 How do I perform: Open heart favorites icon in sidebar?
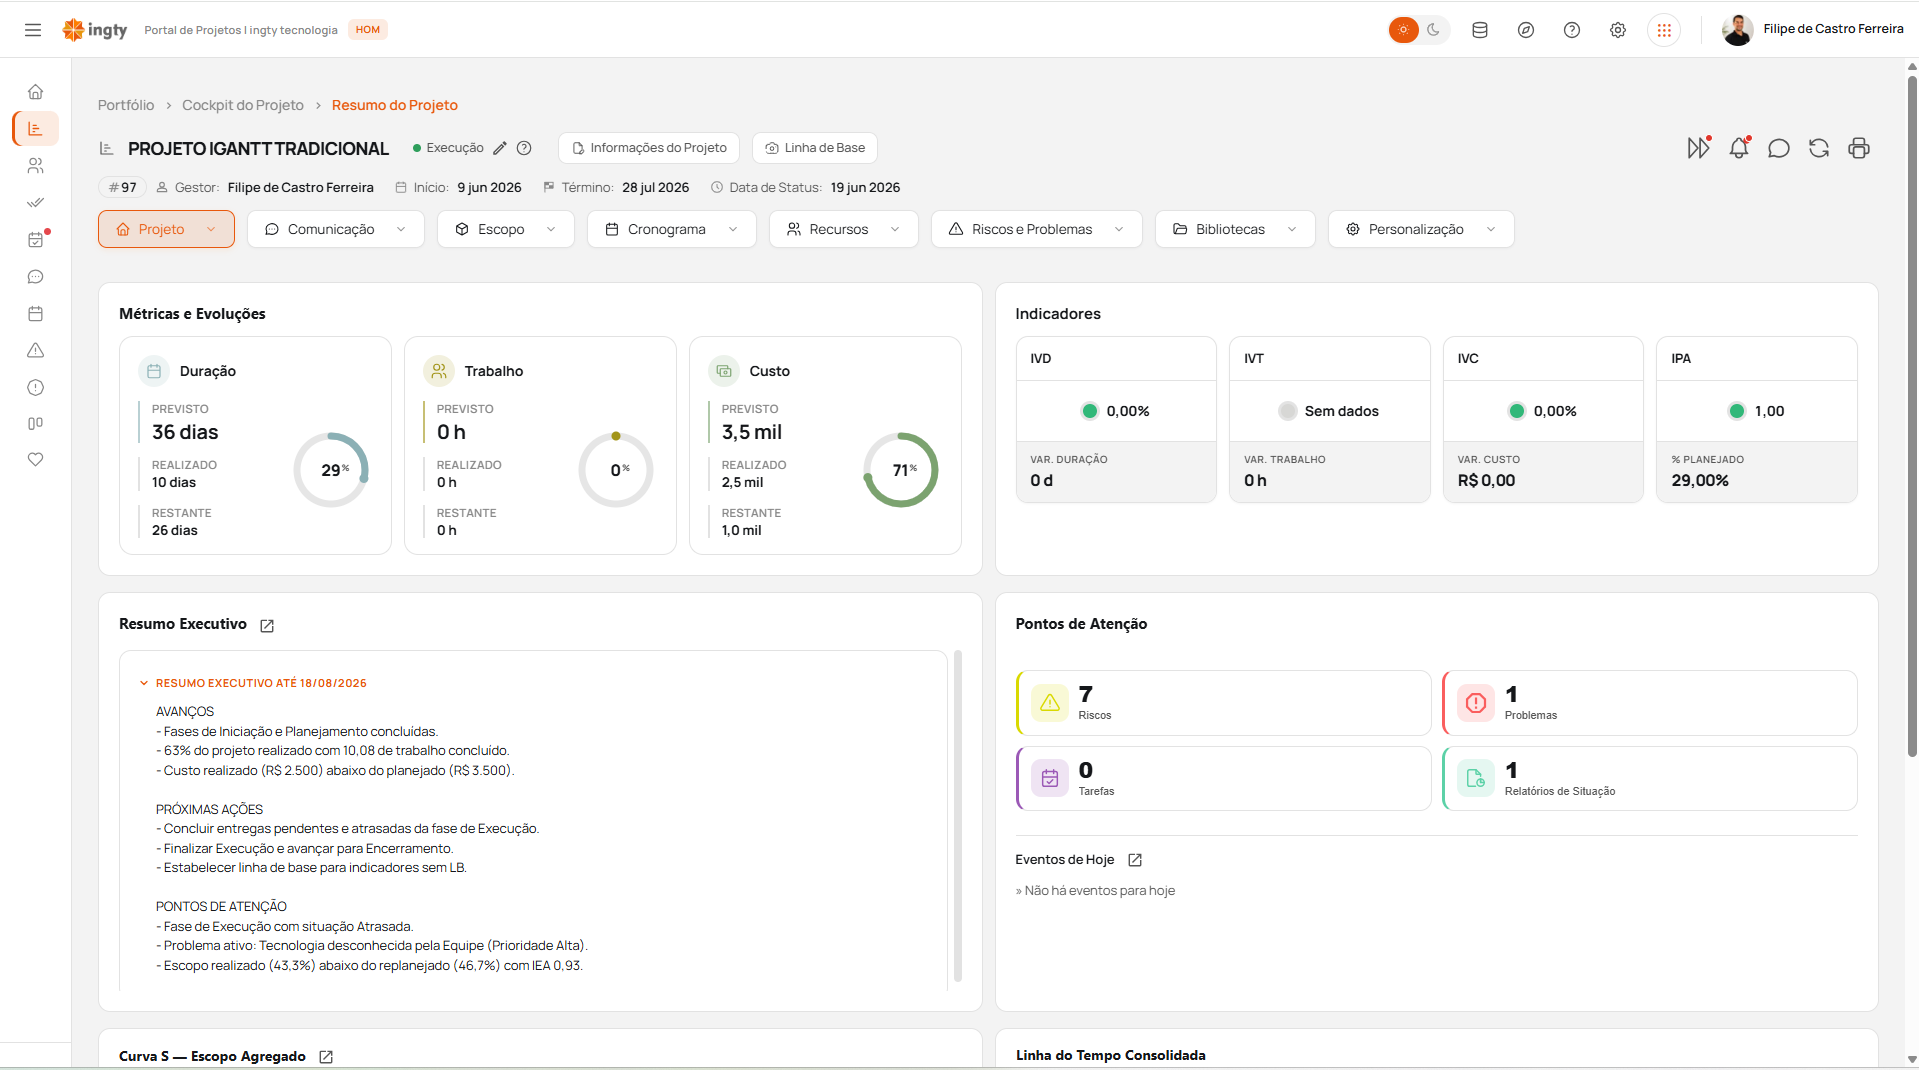(x=36, y=460)
